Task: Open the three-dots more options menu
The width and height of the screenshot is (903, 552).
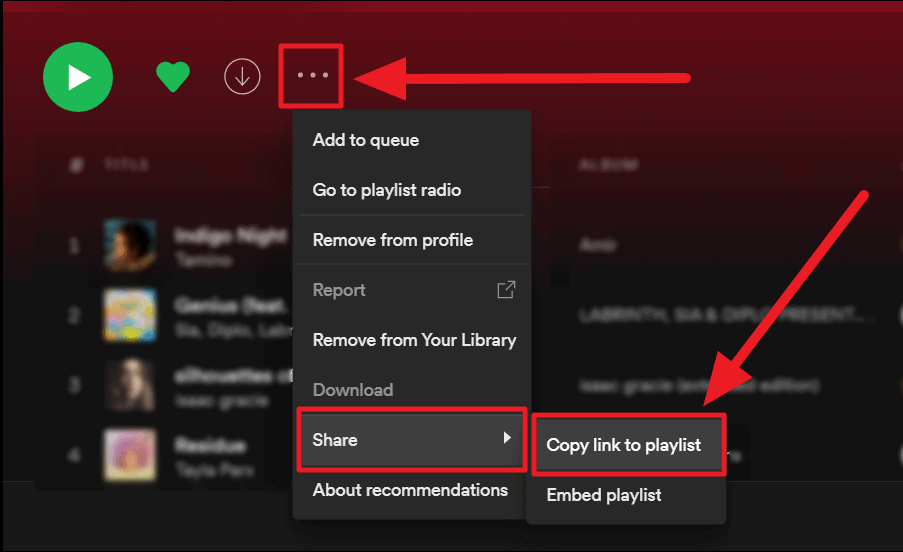Action: [312, 76]
